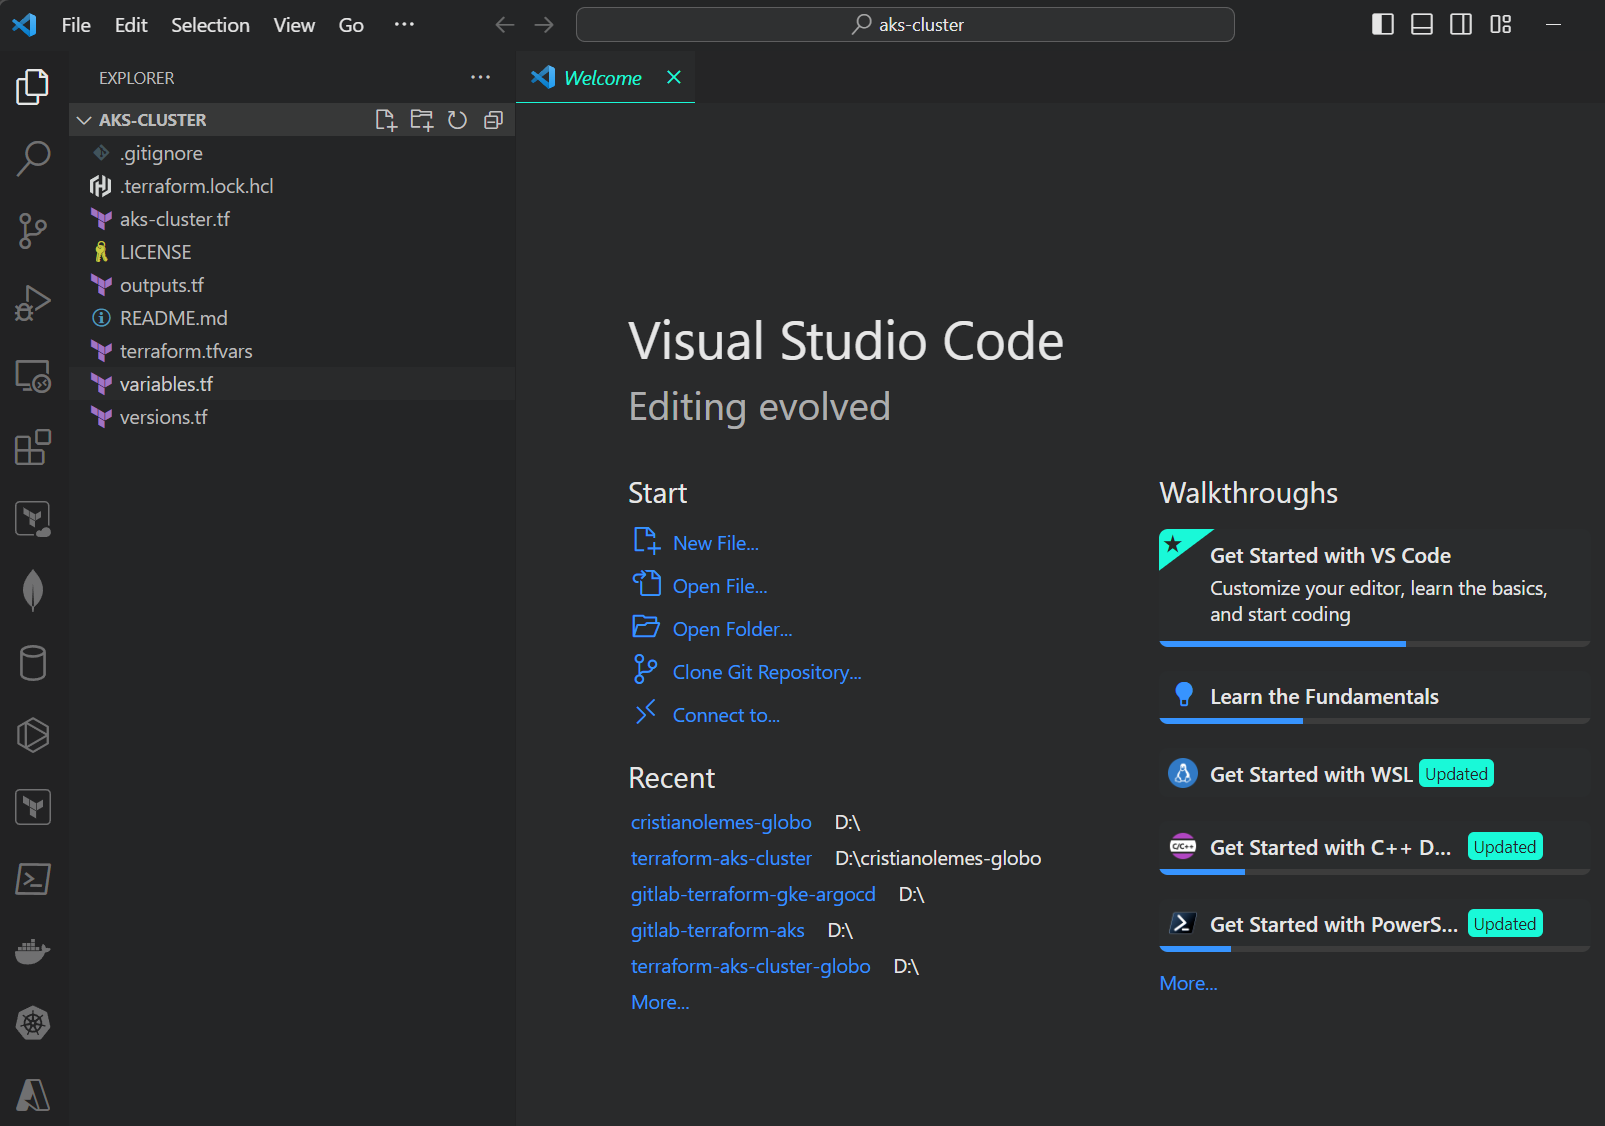Click Connect to link under Start
Screen dimensions: 1605x1126
point(726,715)
